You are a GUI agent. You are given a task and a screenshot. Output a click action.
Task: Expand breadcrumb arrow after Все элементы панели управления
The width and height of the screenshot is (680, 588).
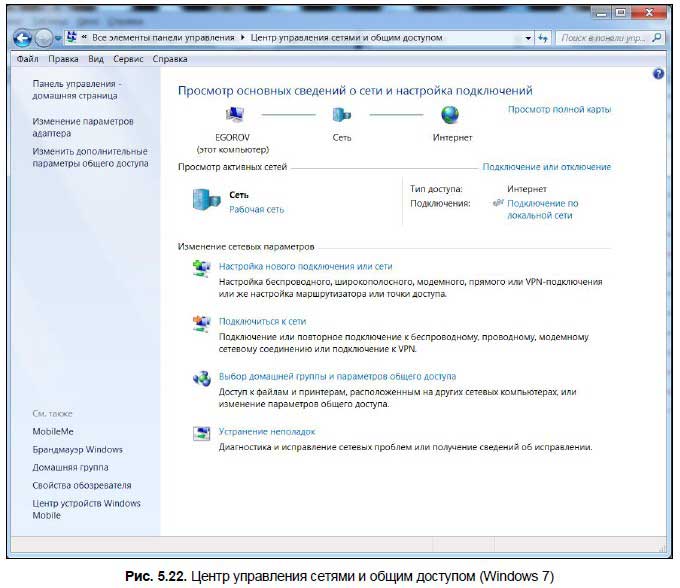[242, 38]
